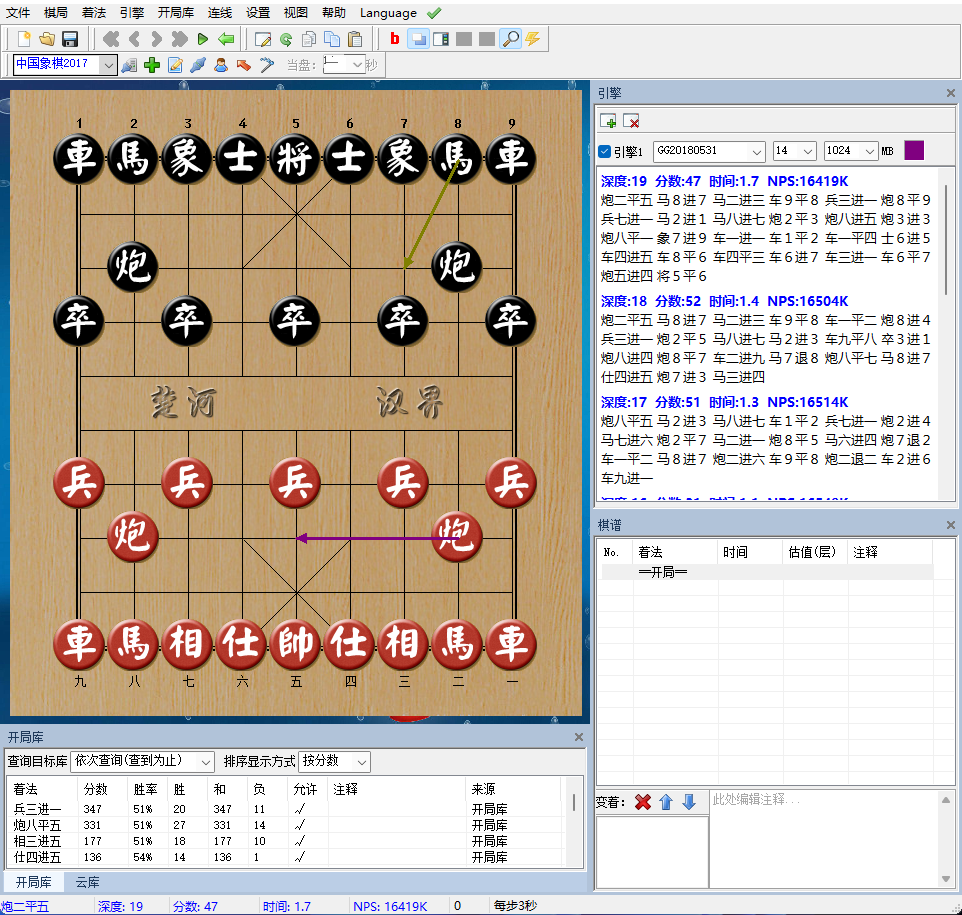Move variation down with blue down arrow

tap(689, 802)
